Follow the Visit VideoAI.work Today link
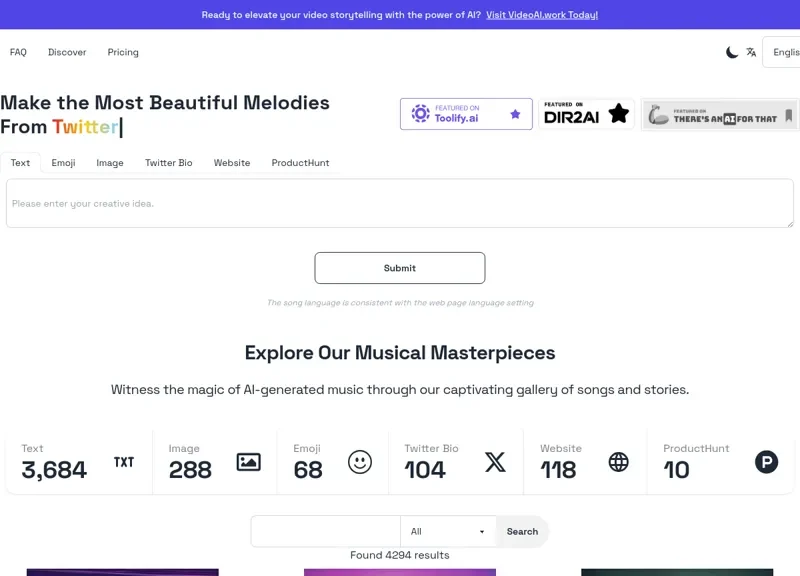 pos(542,15)
